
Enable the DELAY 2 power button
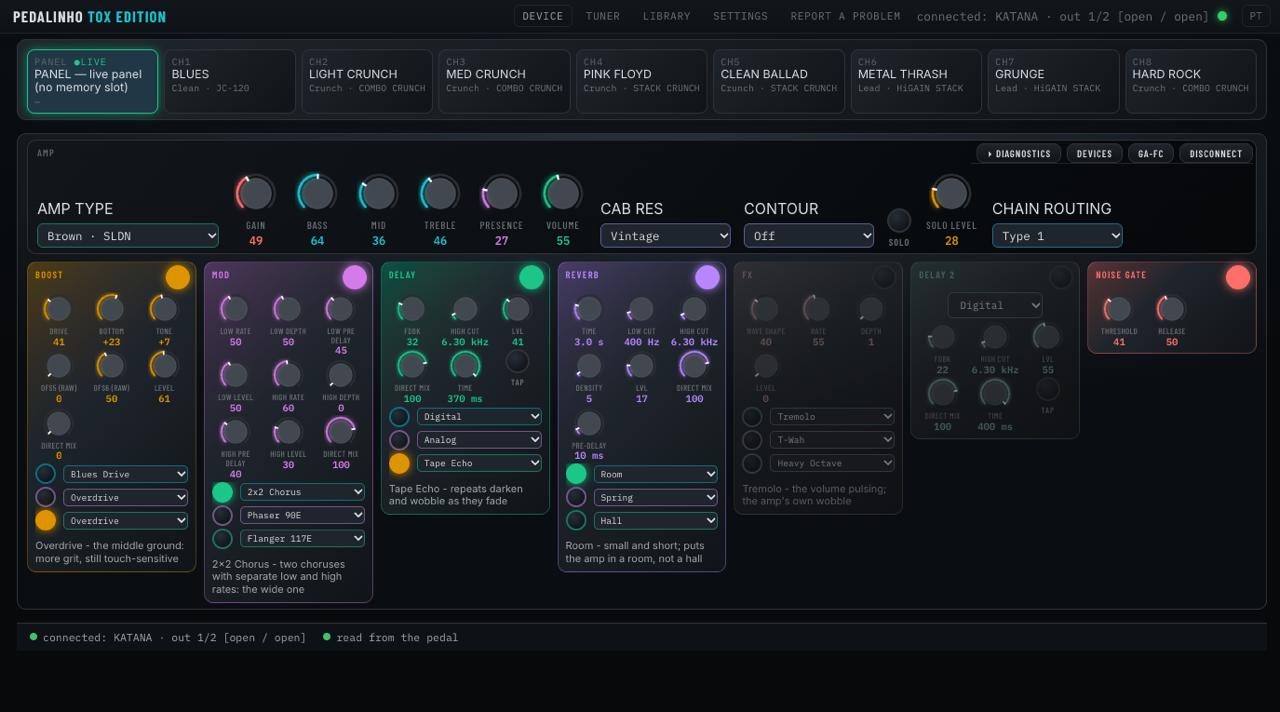click(x=1060, y=277)
